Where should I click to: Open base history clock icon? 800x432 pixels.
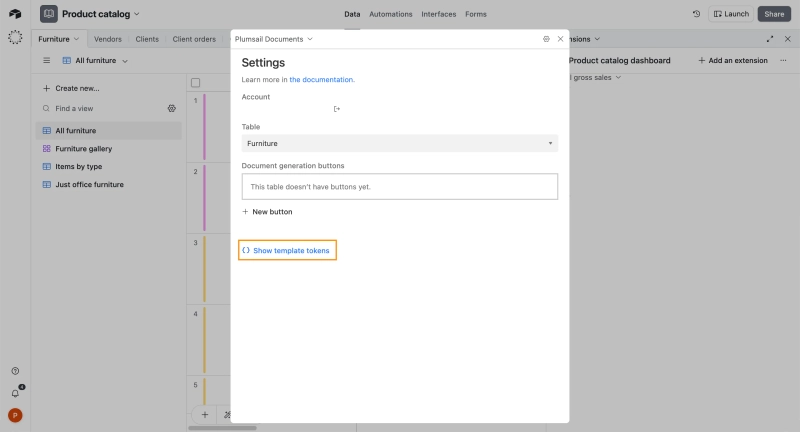coord(696,14)
